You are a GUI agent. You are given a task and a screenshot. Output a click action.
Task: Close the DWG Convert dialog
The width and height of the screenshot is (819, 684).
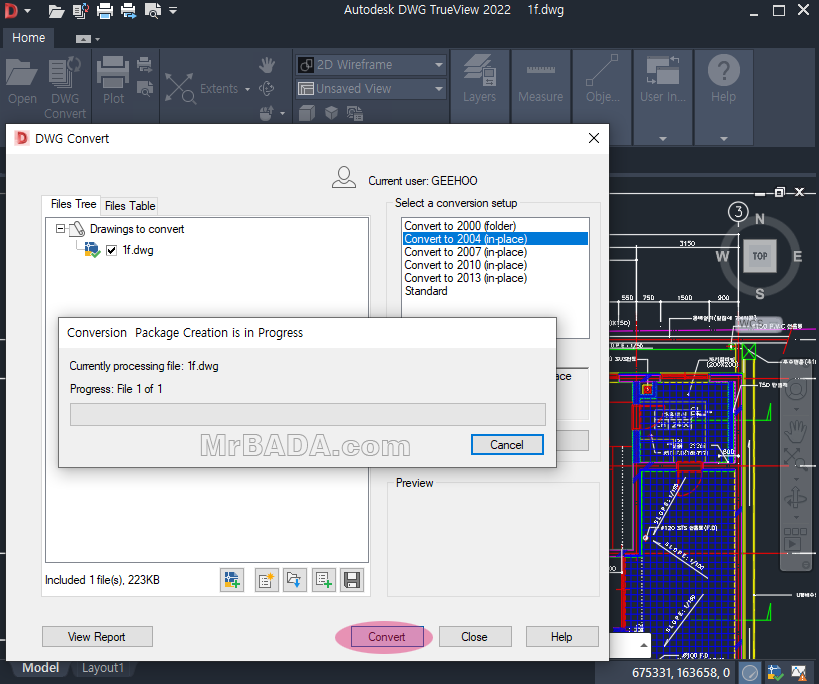click(593, 138)
